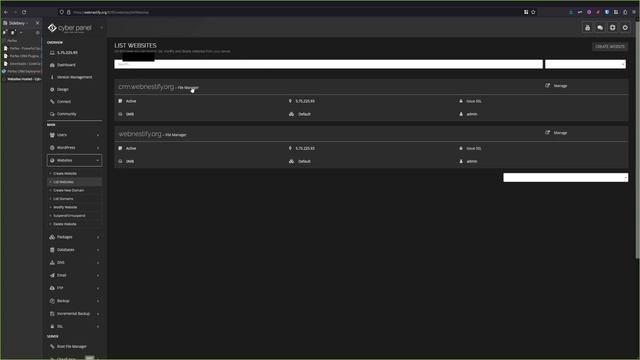Viewport: 640px width, 360px height.
Task: Open the dropdown beside the search field
Action: point(585,64)
